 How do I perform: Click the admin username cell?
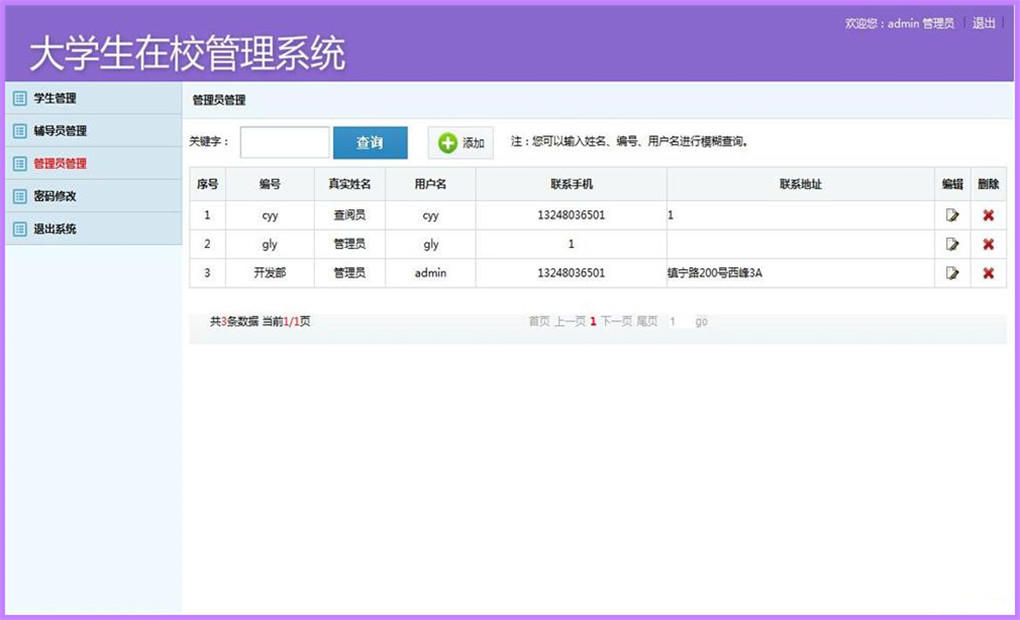point(431,273)
